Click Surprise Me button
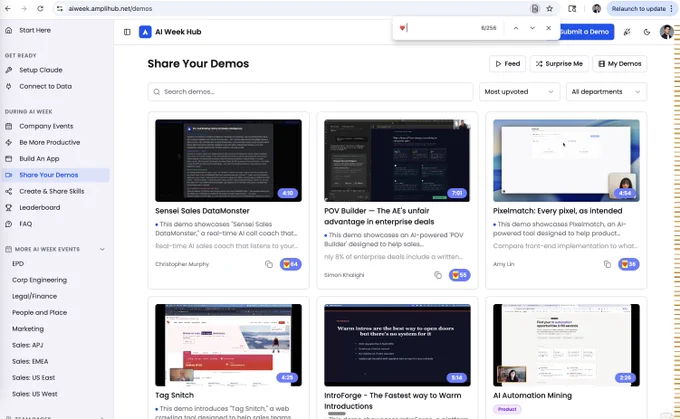Screen dimensions: 680x419 click(x=559, y=64)
